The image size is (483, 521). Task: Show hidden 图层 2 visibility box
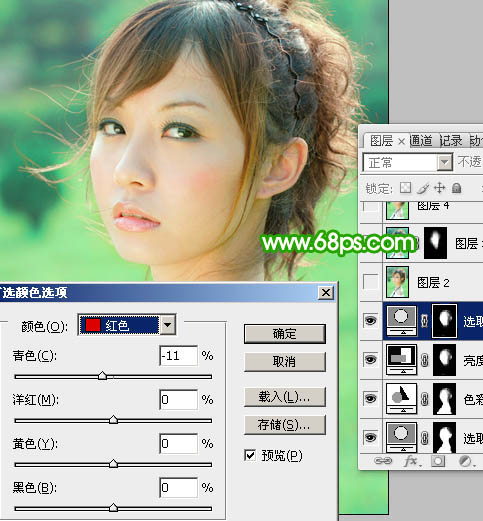click(370, 282)
